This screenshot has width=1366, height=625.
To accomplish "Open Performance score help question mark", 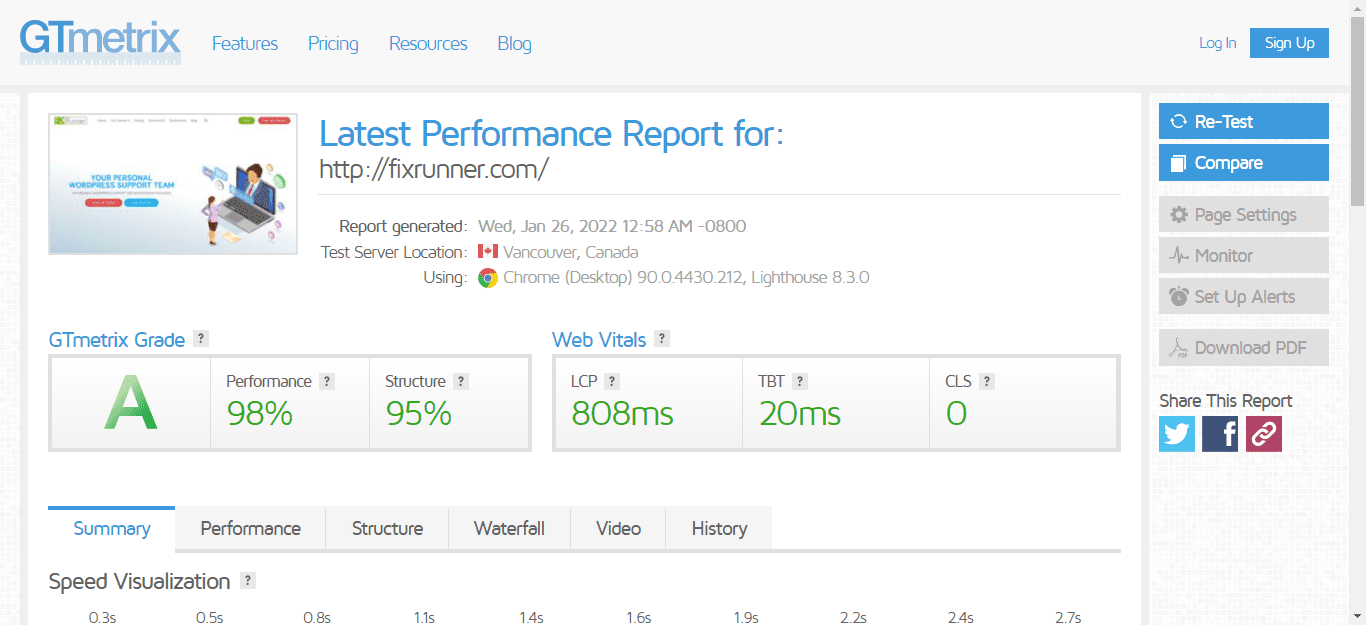I will [x=327, y=381].
